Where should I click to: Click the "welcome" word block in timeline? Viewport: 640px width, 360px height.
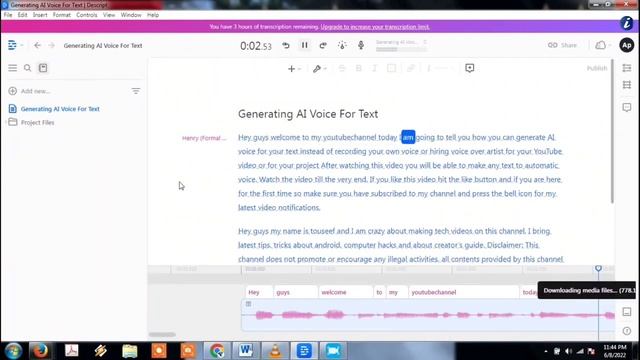click(x=346, y=292)
